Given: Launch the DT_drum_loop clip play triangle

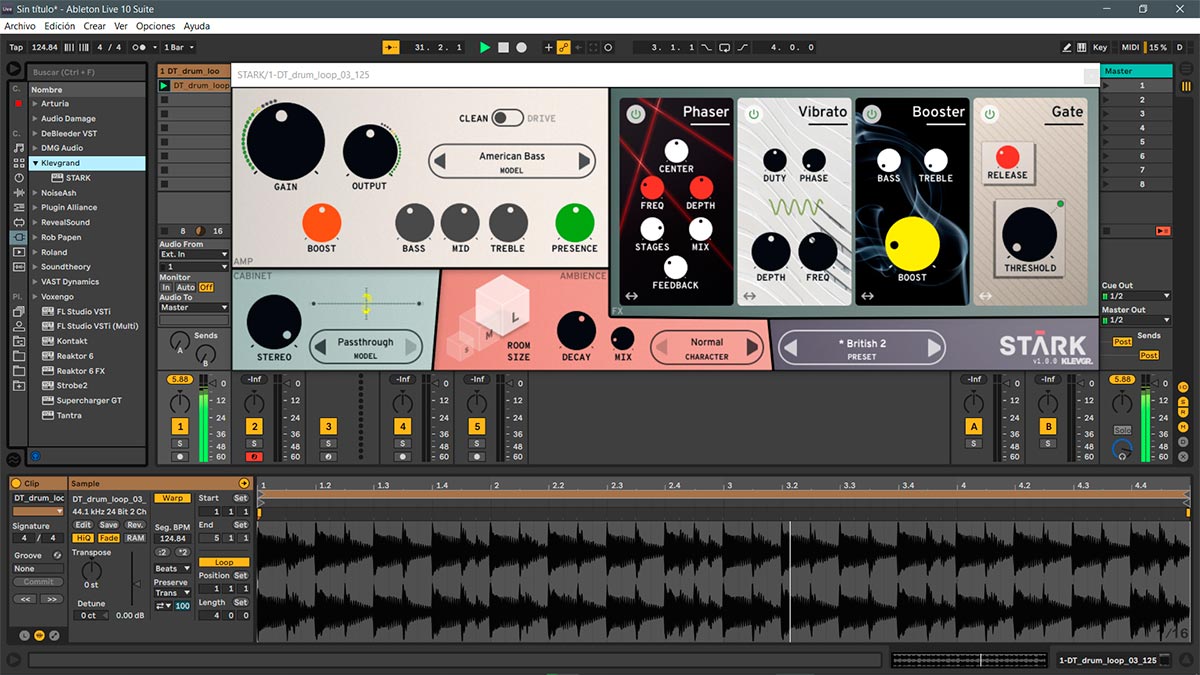Looking at the screenshot, I should 165,86.
